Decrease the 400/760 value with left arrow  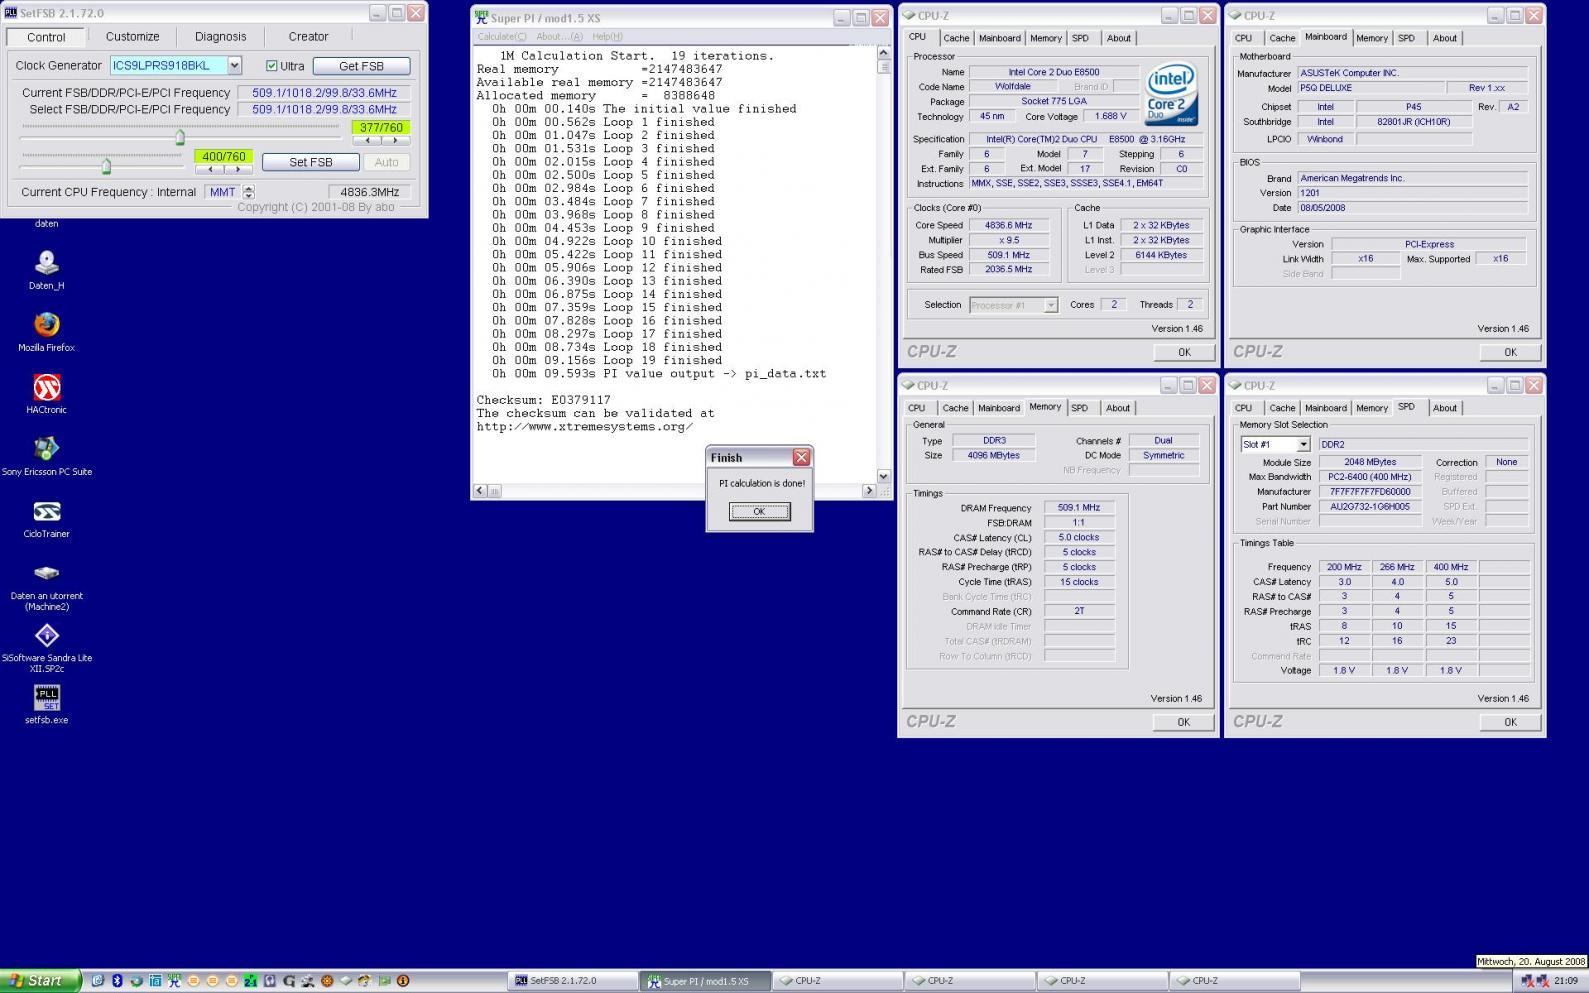[209, 170]
